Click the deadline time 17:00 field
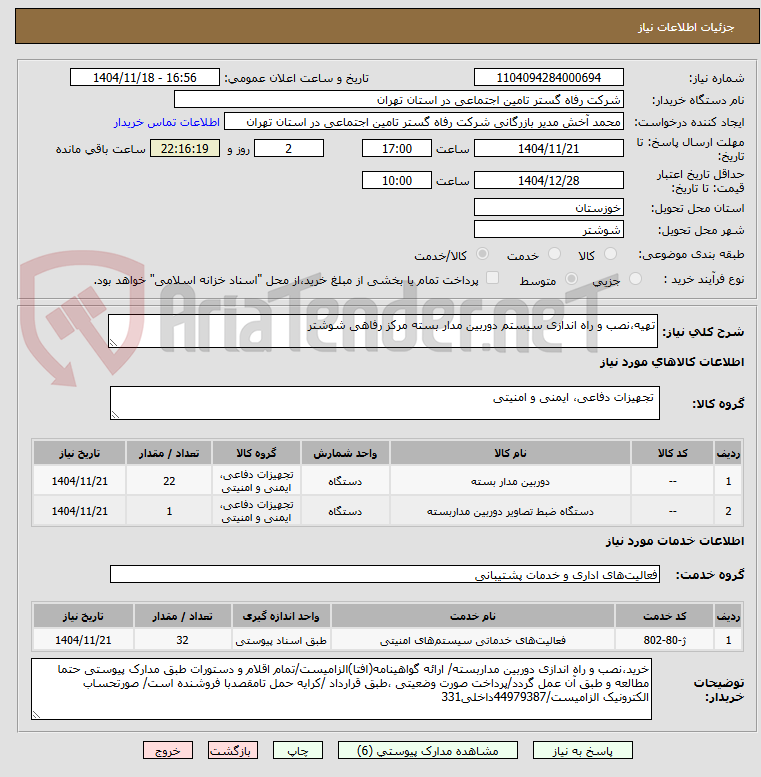The image size is (761, 777). coord(397,149)
